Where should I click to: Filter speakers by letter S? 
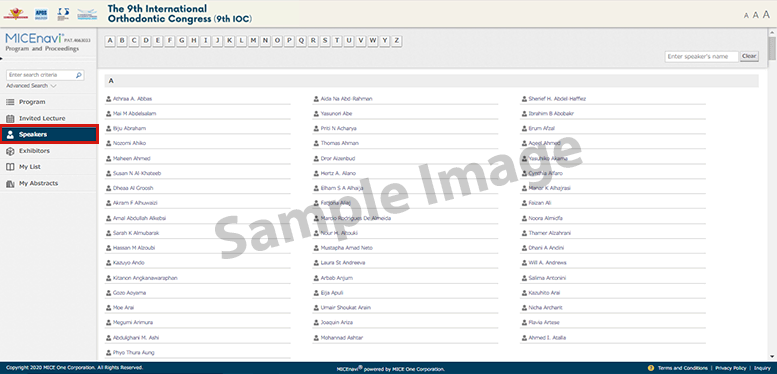pyautogui.click(x=325, y=41)
